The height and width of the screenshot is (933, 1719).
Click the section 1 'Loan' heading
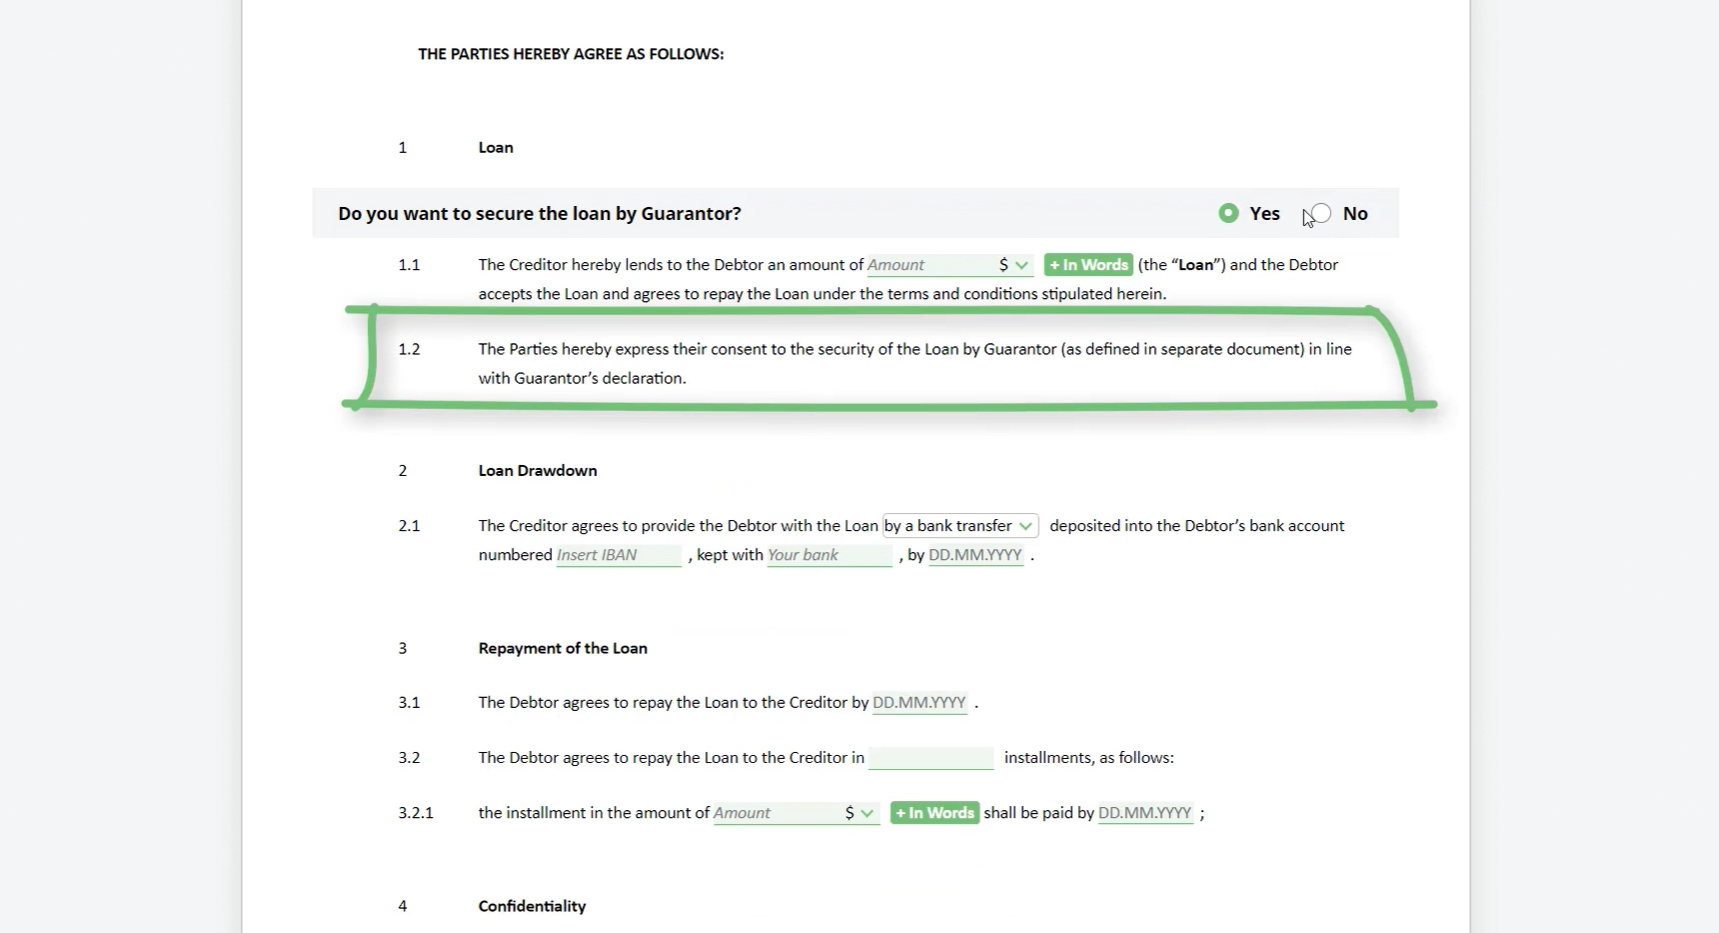point(496,148)
